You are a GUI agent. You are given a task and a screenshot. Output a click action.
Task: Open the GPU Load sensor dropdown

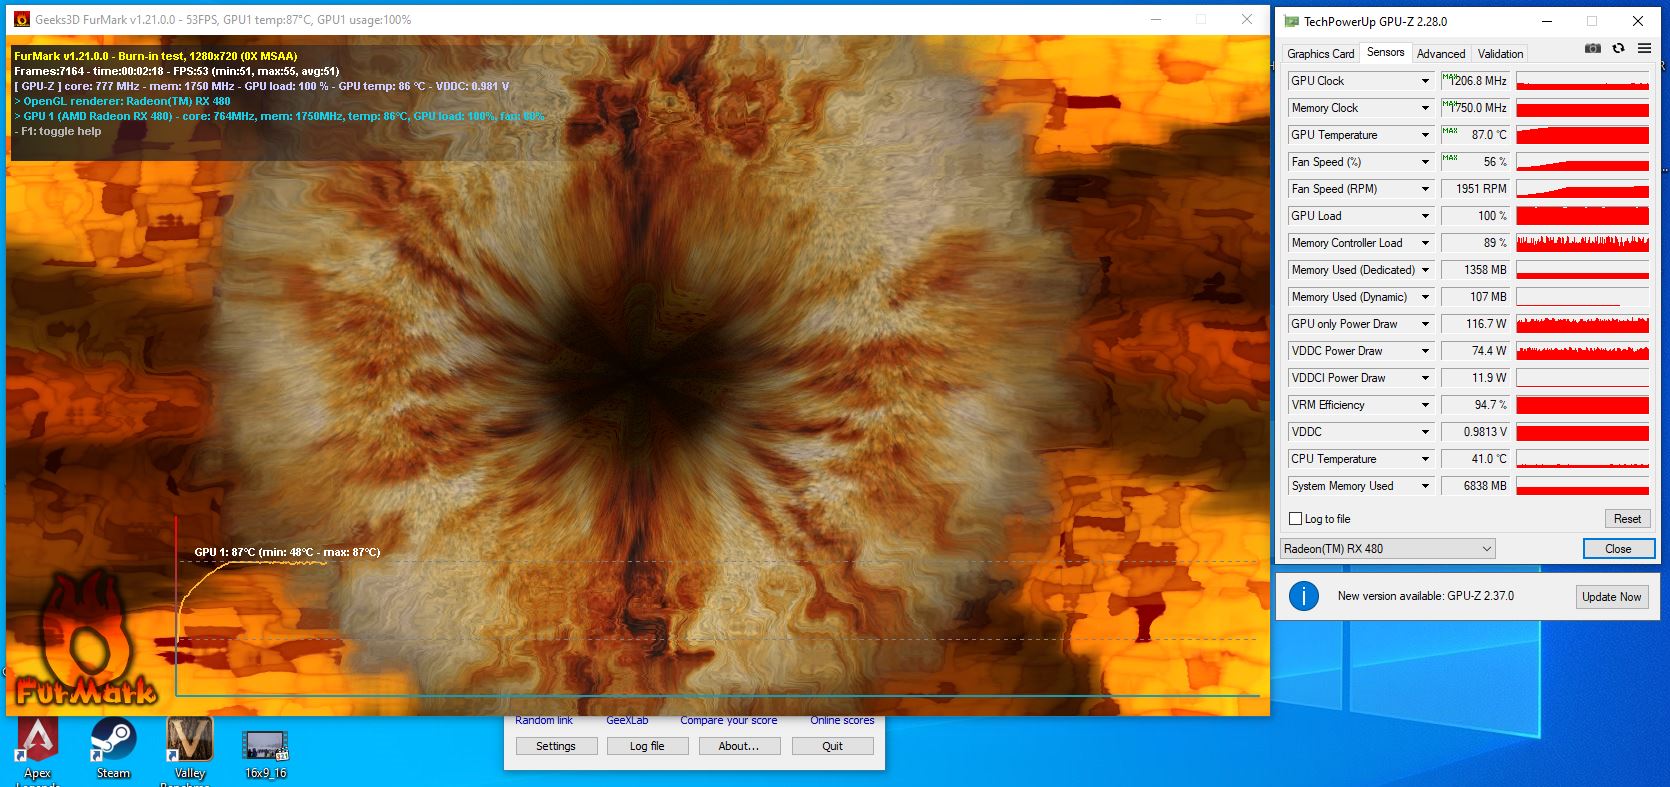1426,216
